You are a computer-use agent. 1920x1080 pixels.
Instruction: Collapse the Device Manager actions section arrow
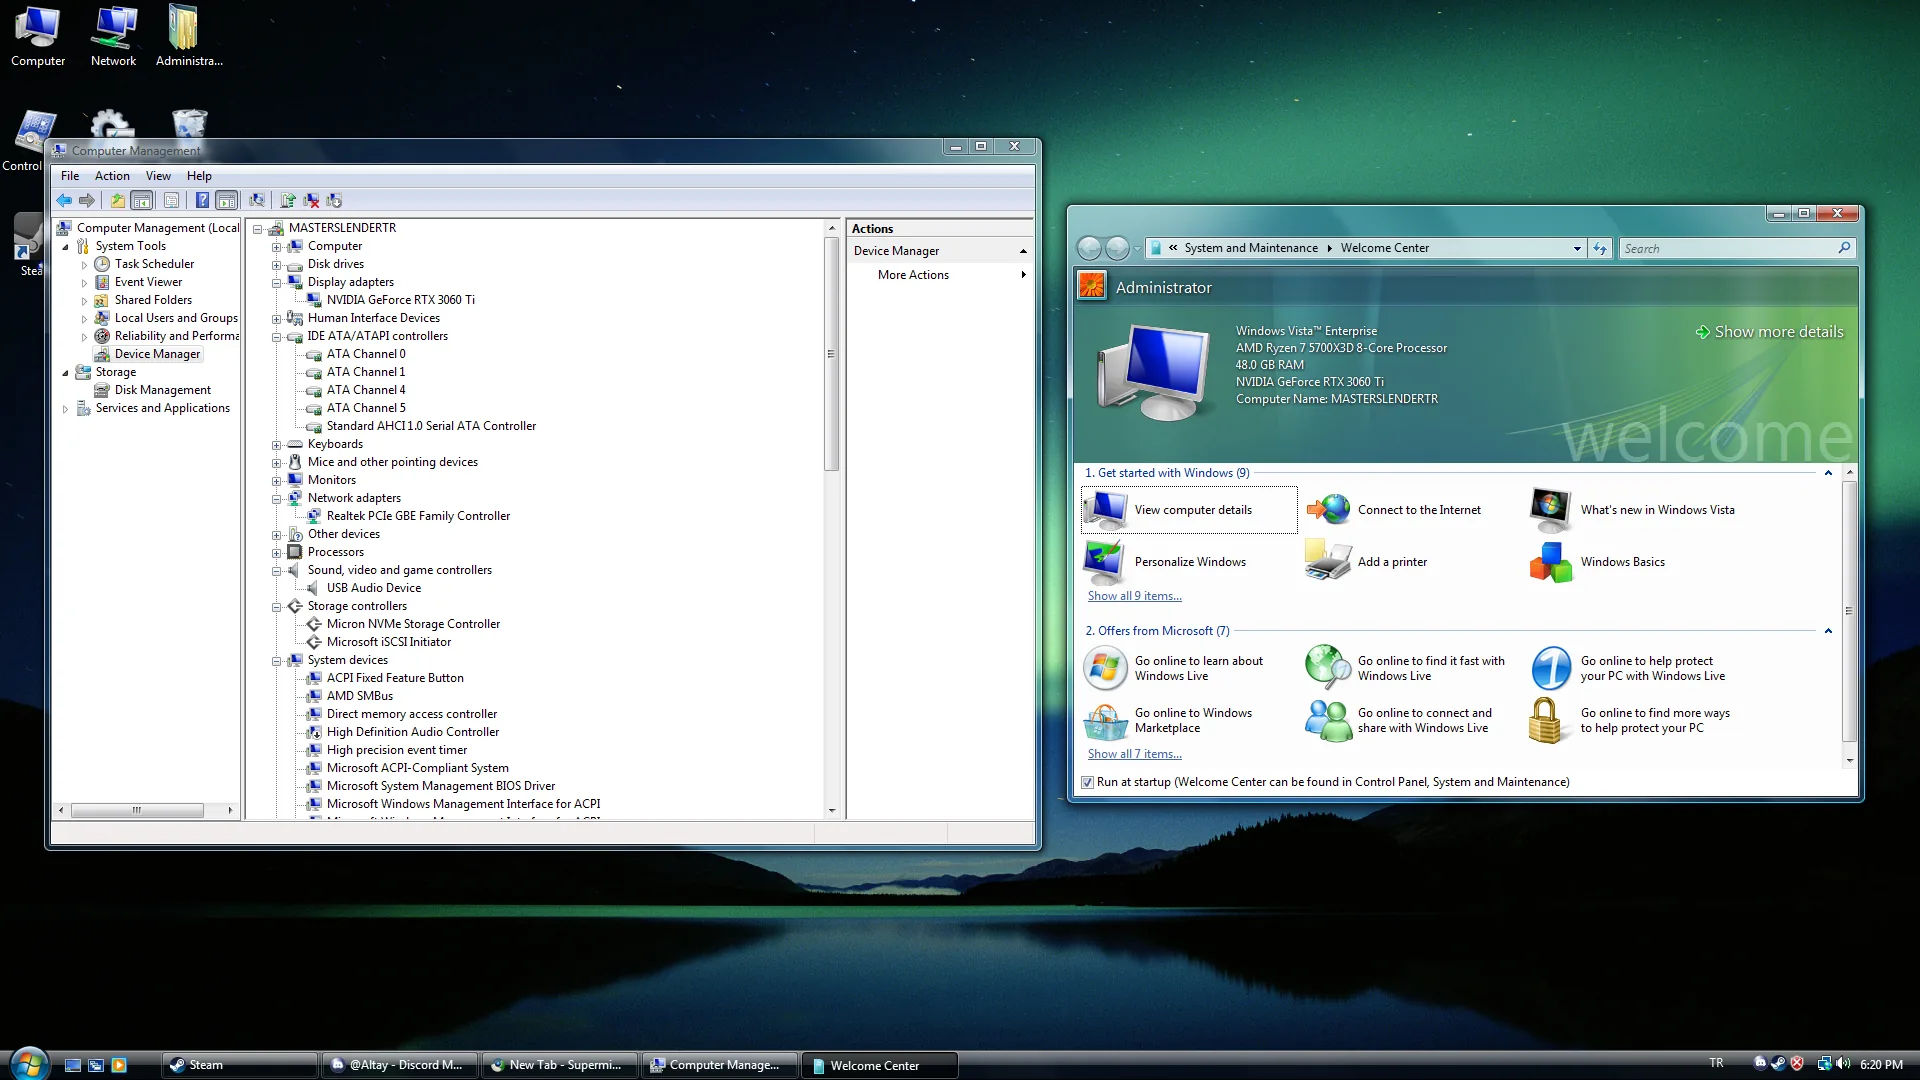(1022, 251)
